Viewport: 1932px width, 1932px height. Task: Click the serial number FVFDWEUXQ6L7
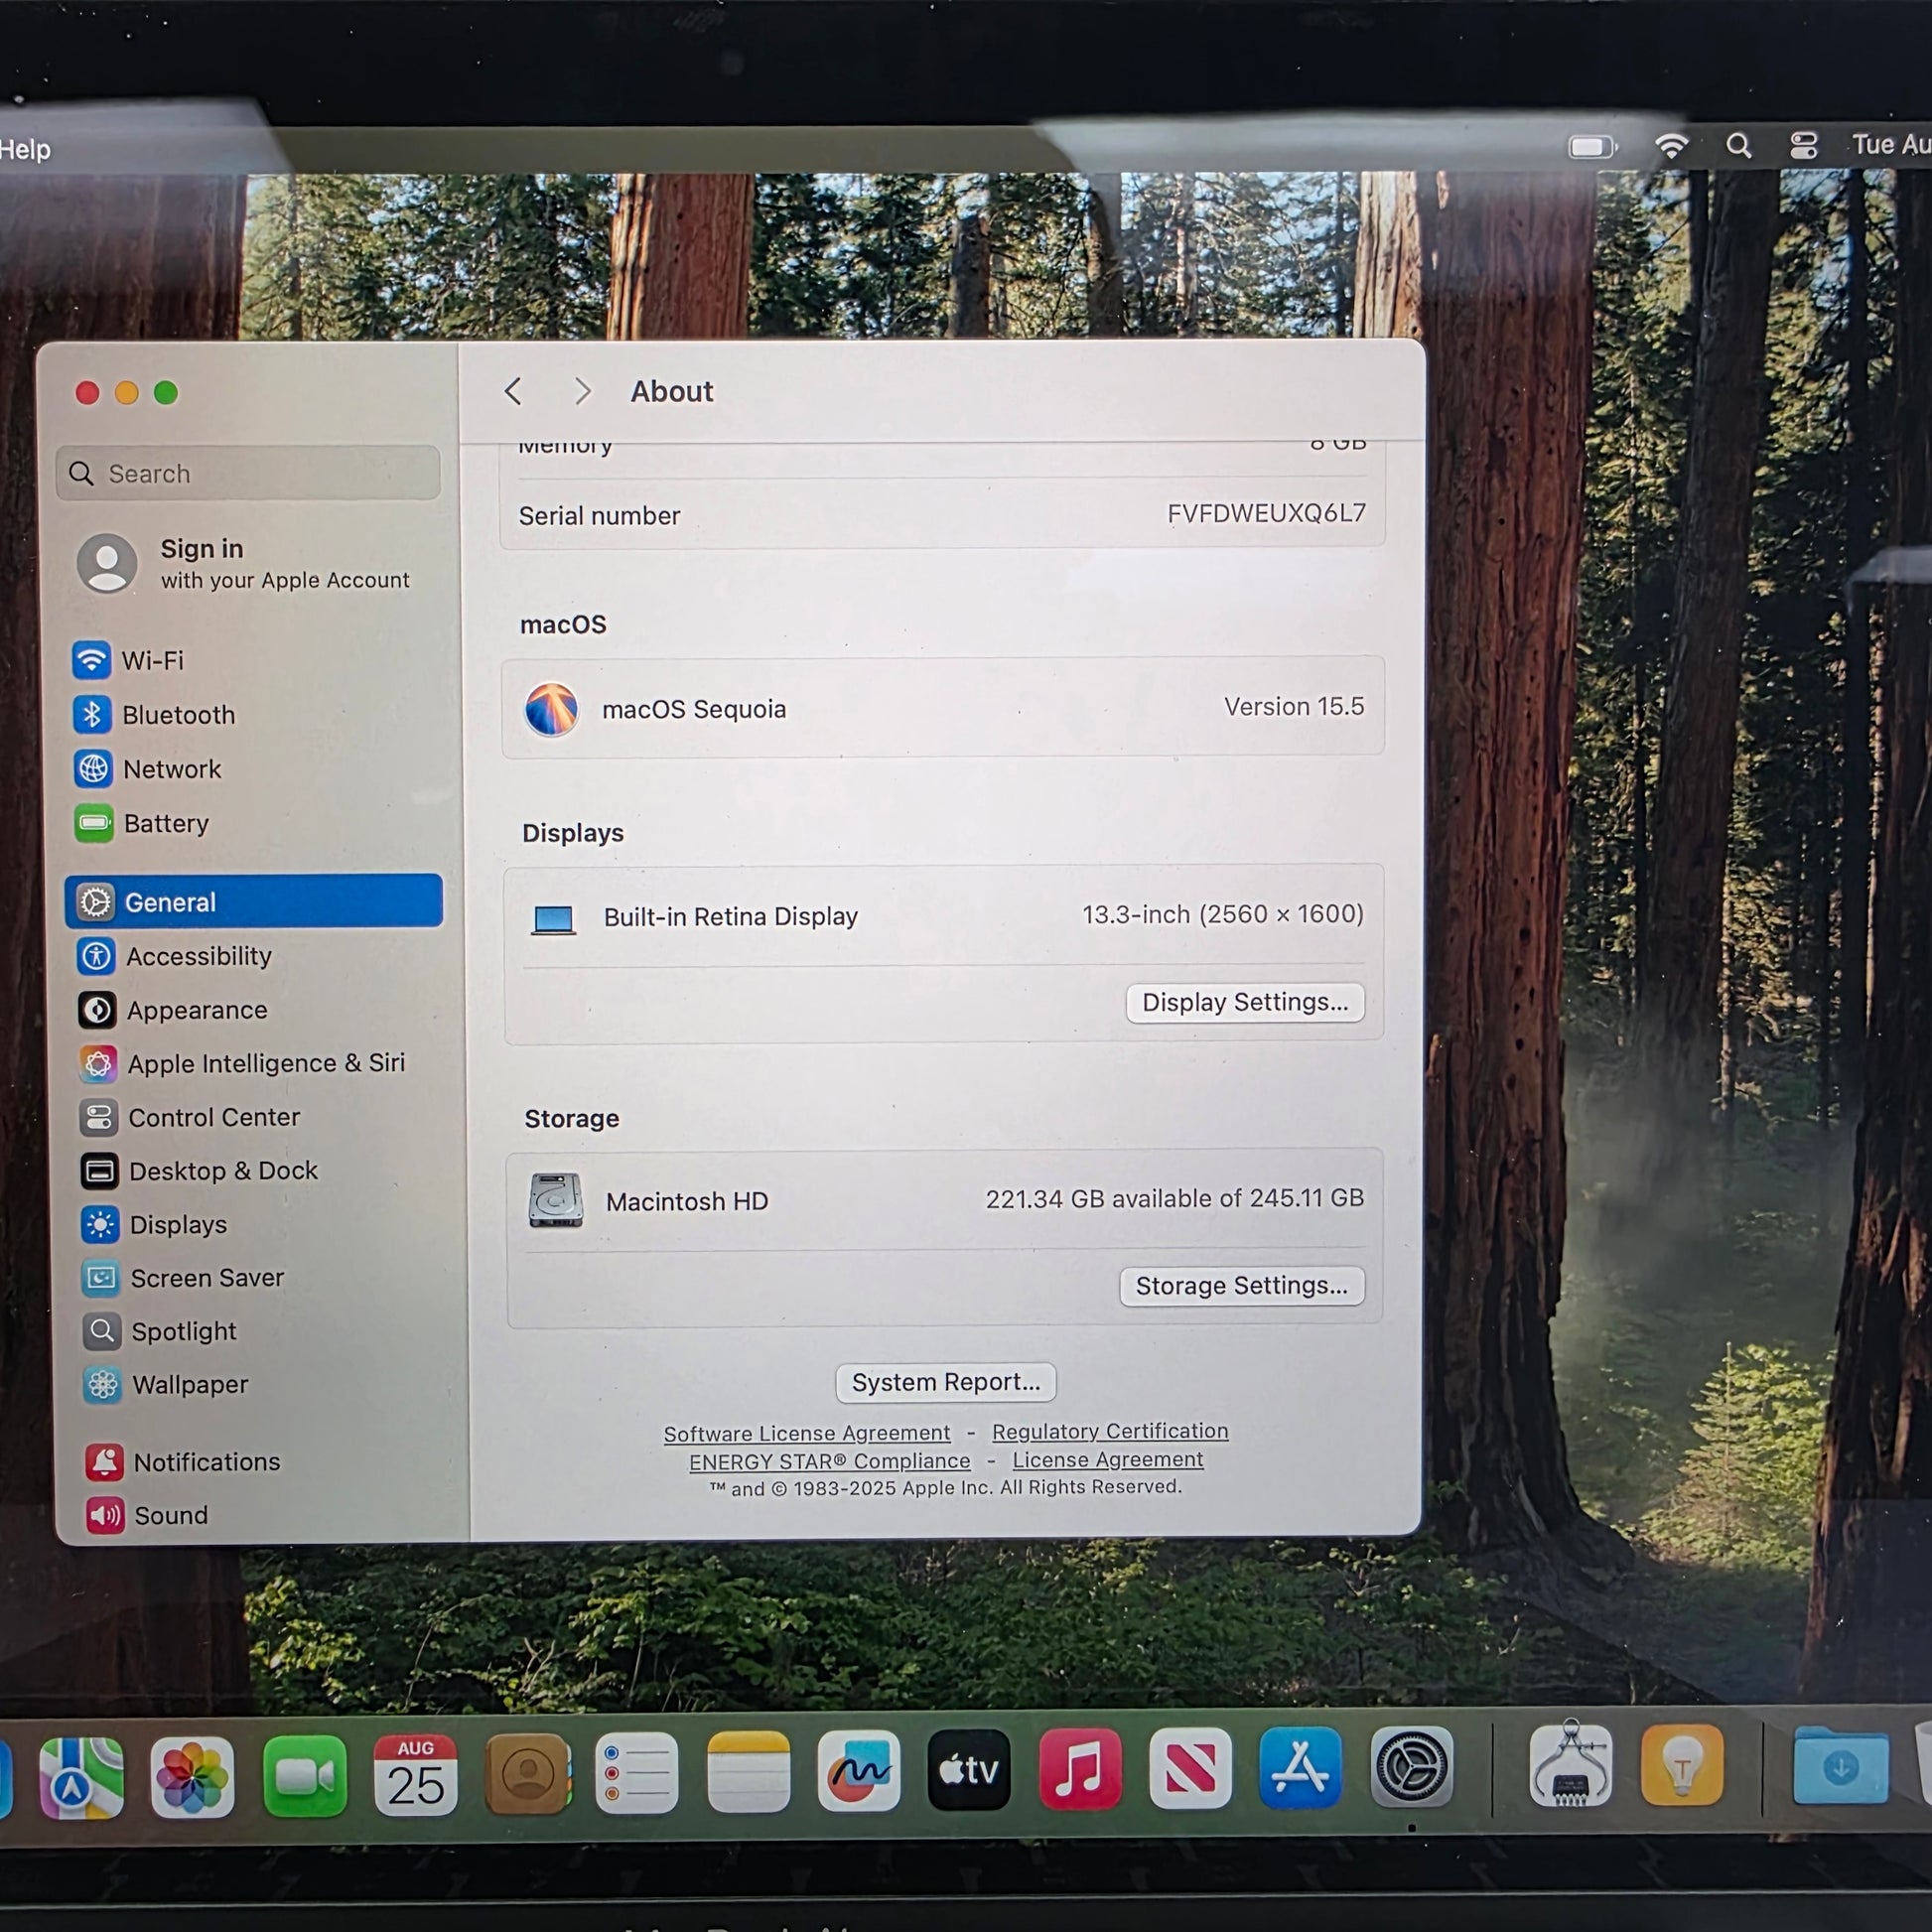coord(1266,513)
